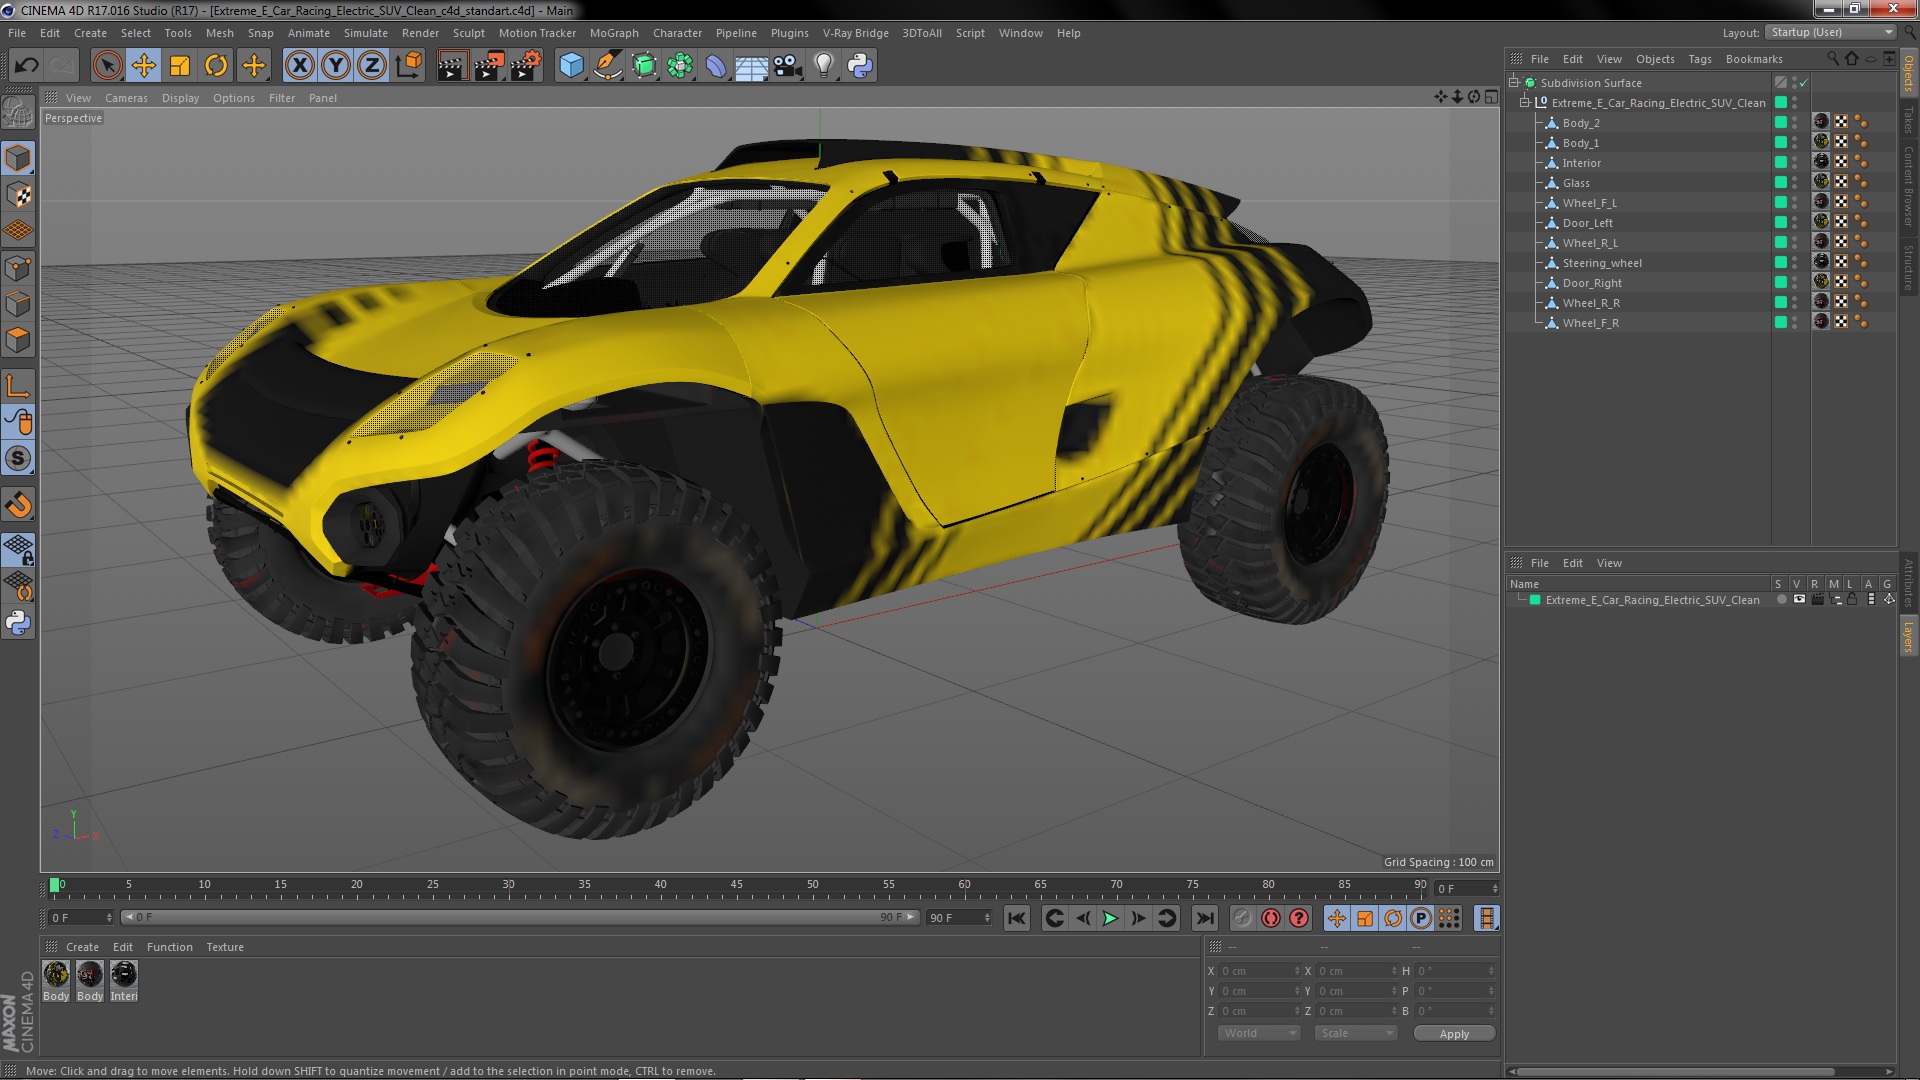The image size is (1920, 1080).
Task: Select the Live Selection tool
Action: tap(107, 66)
